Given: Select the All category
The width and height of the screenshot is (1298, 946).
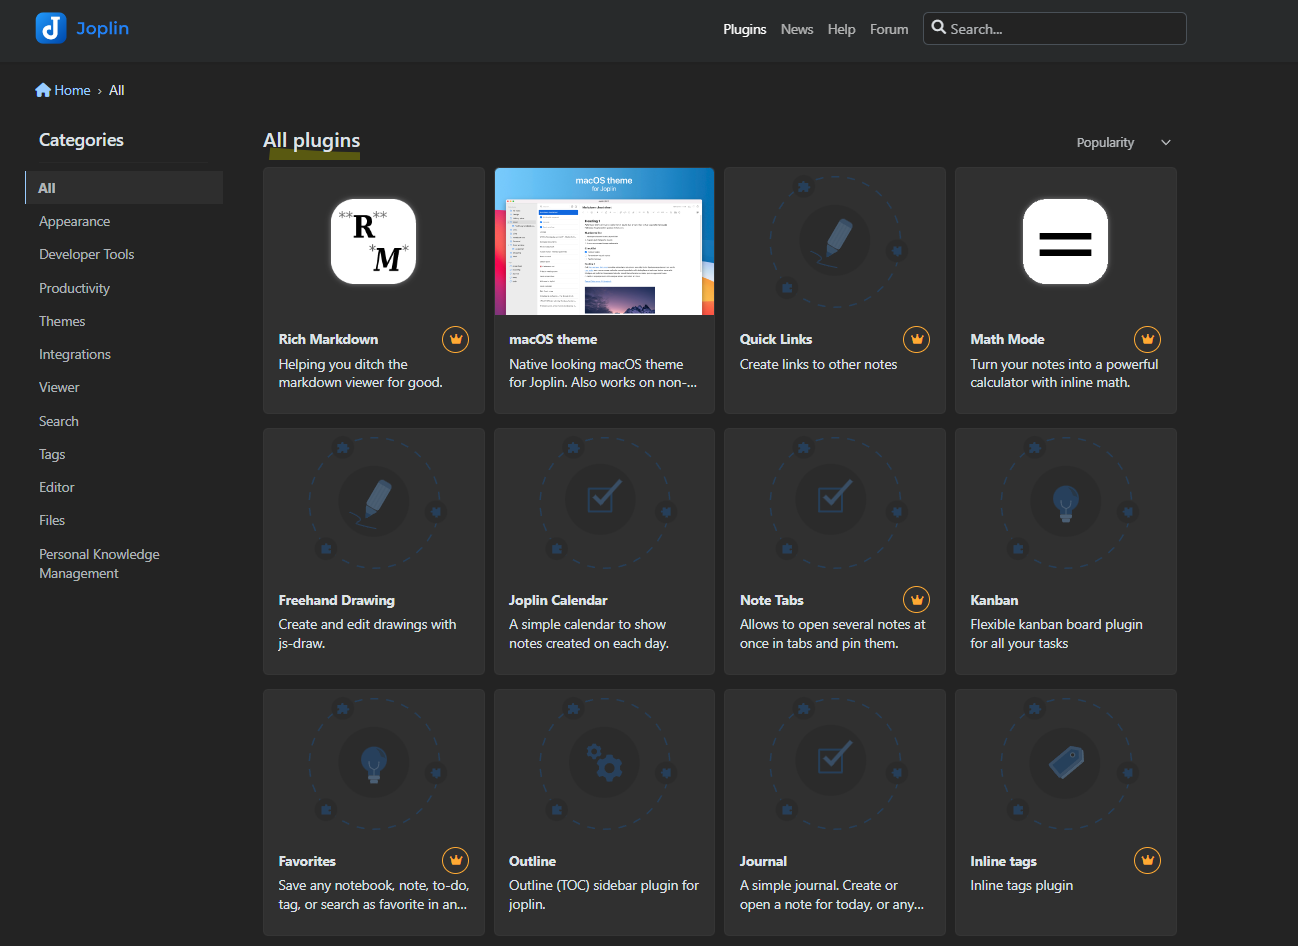Looking at the screenshot, I should coord(124,188).
